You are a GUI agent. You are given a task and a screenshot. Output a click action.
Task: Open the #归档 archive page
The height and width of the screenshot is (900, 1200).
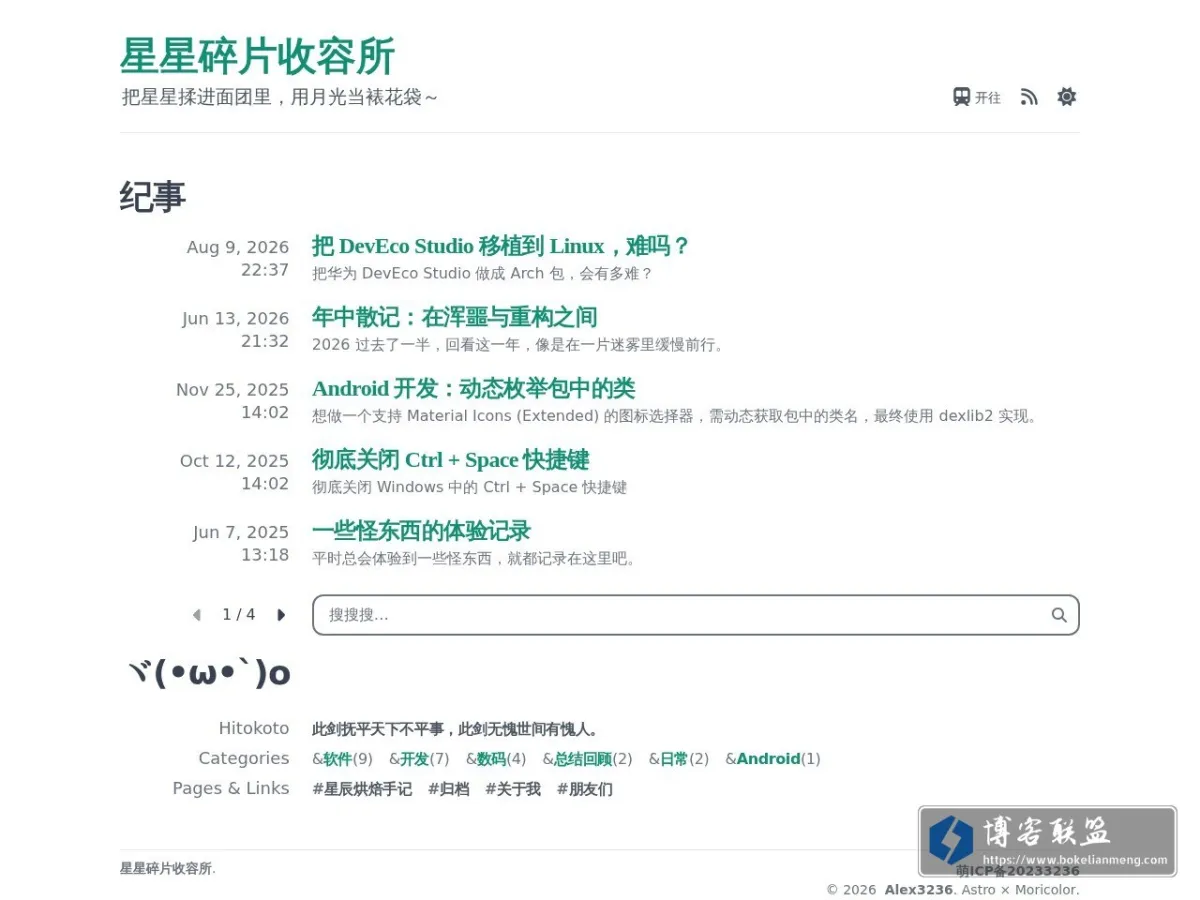448,789
